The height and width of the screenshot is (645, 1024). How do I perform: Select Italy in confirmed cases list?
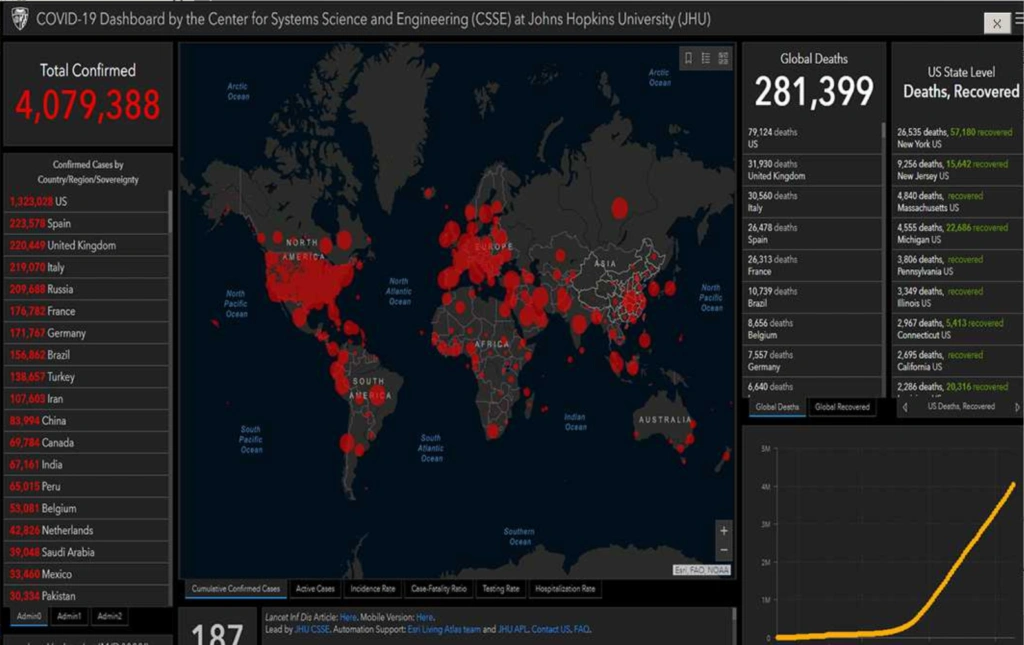86,267
